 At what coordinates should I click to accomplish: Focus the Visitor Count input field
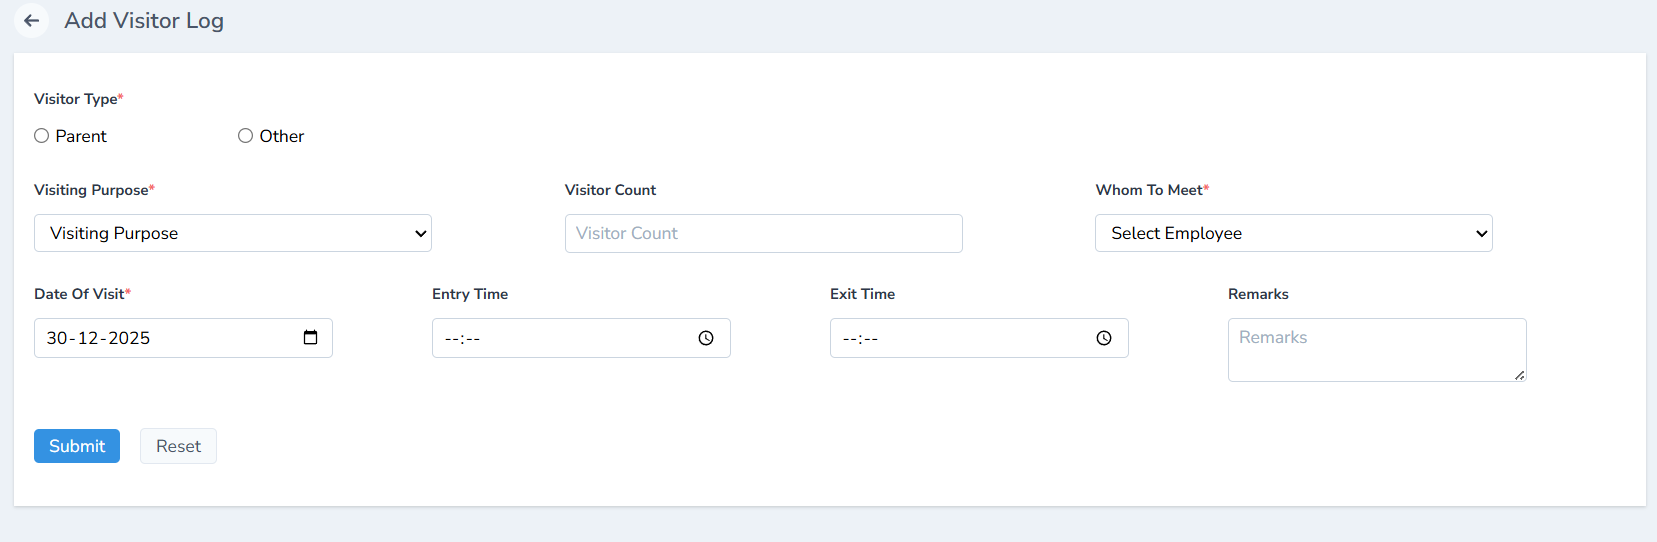[763, 233]
